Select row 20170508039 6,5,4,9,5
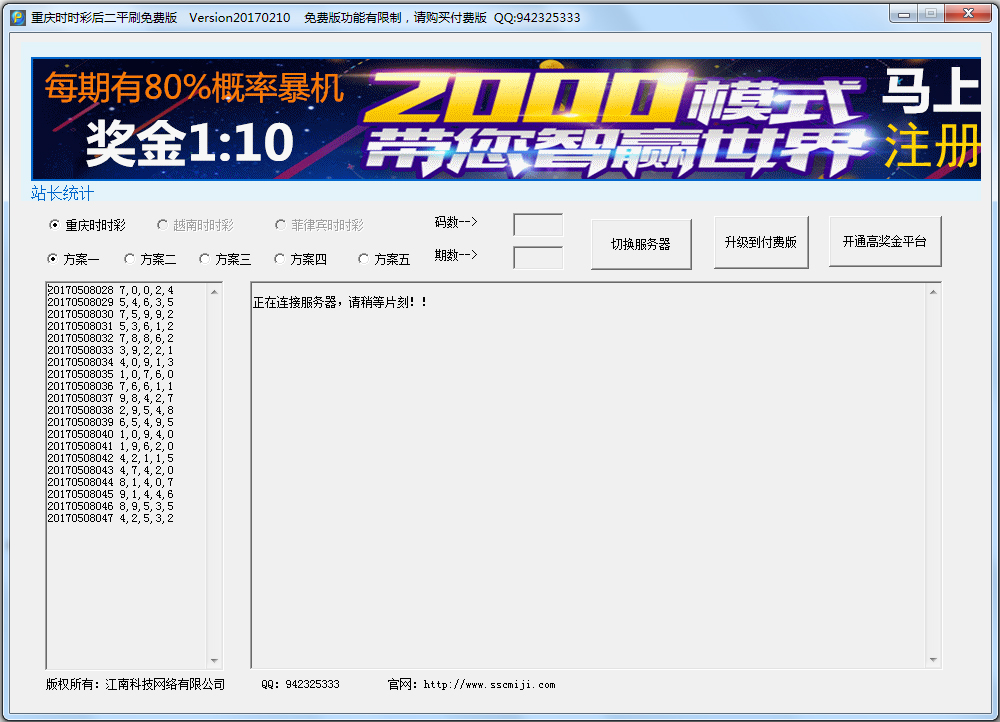 tap(110, 422)
